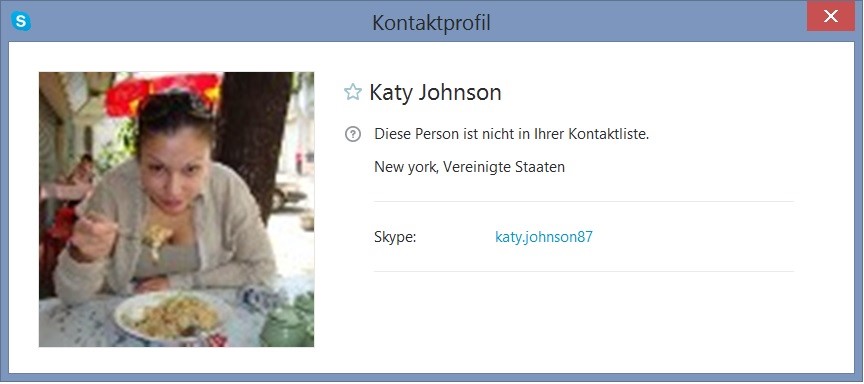Open the katy.johnson87 Skype name link
Image resolution: width=864 pixels, height=384 pixels.
click(544, 237)
